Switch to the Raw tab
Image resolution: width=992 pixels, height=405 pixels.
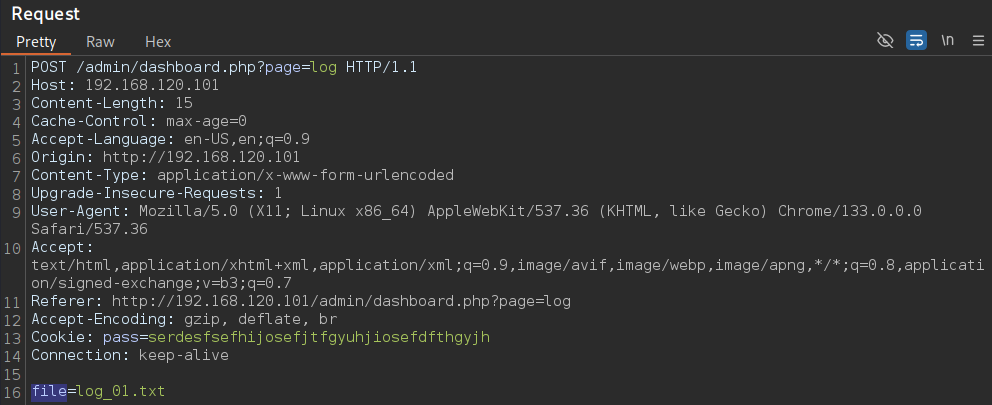coord(101,42)
